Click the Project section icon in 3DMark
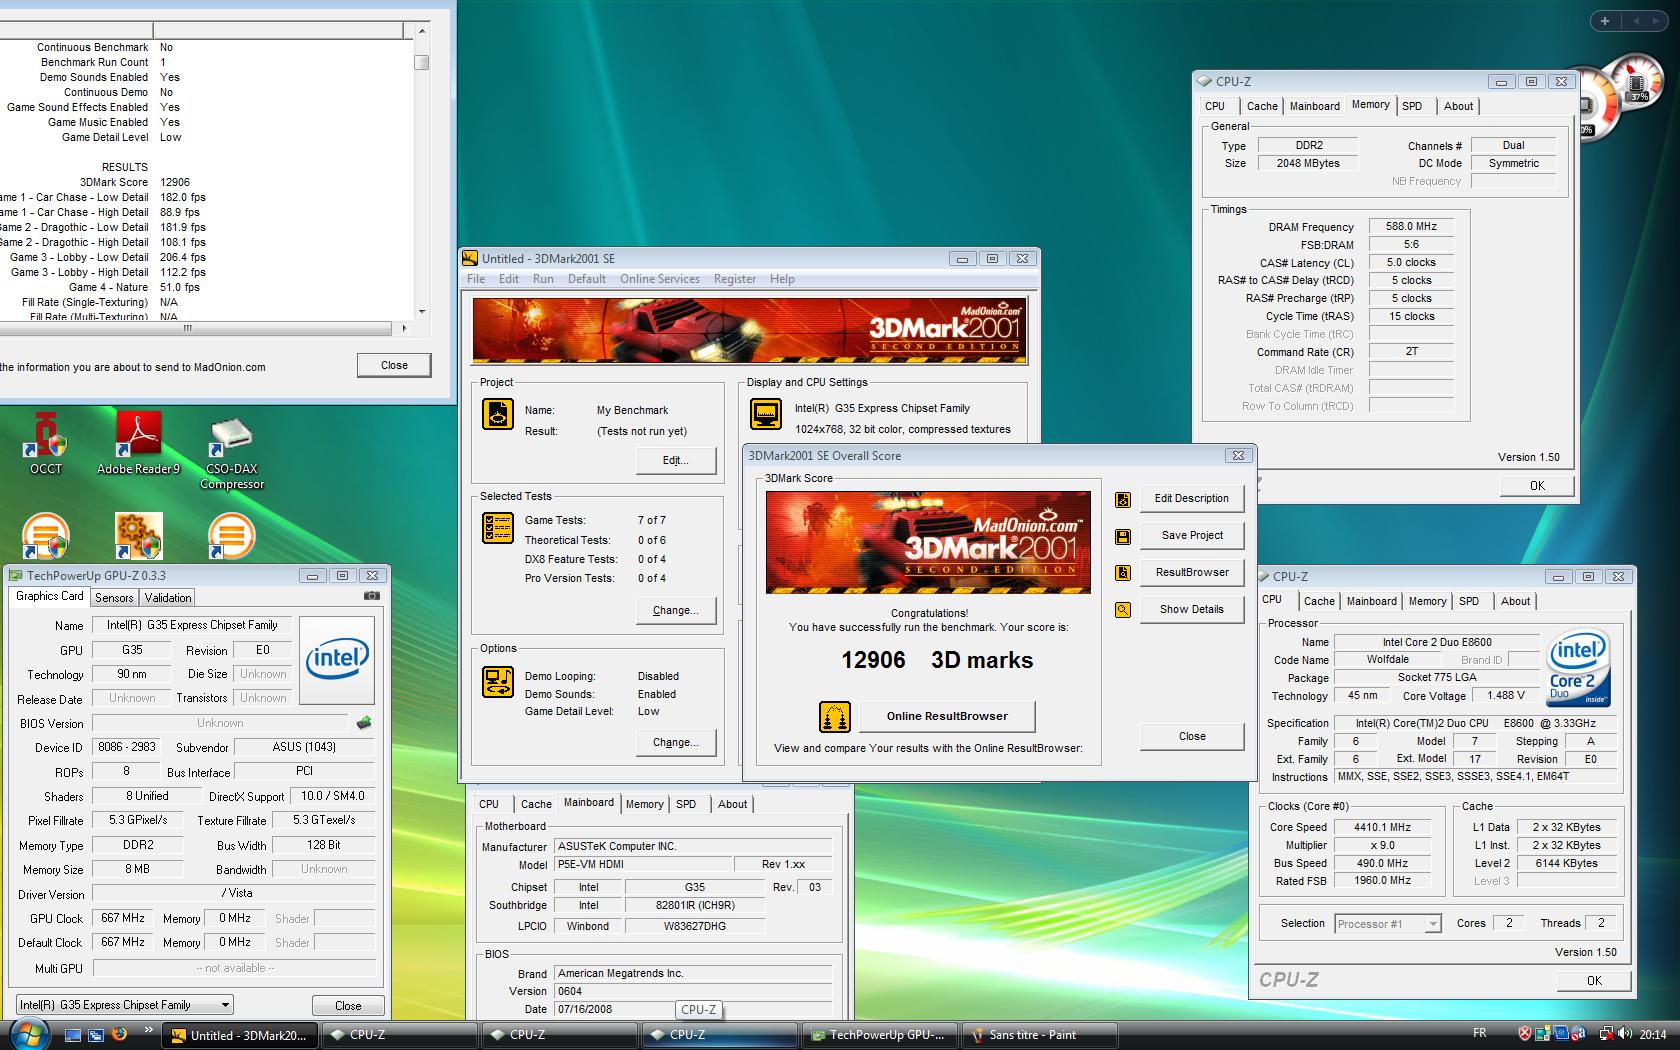The image size is (1680, 1050). 498,414
